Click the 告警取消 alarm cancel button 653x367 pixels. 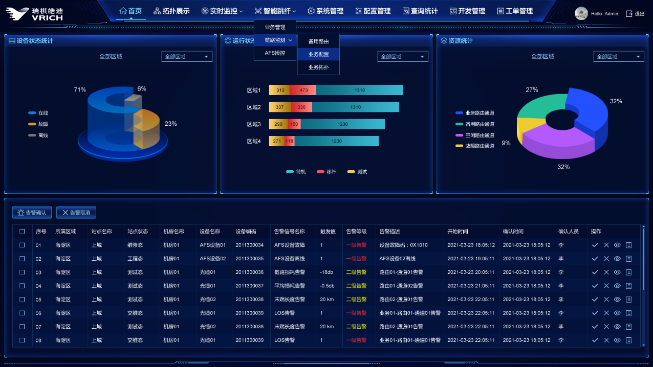76,212
